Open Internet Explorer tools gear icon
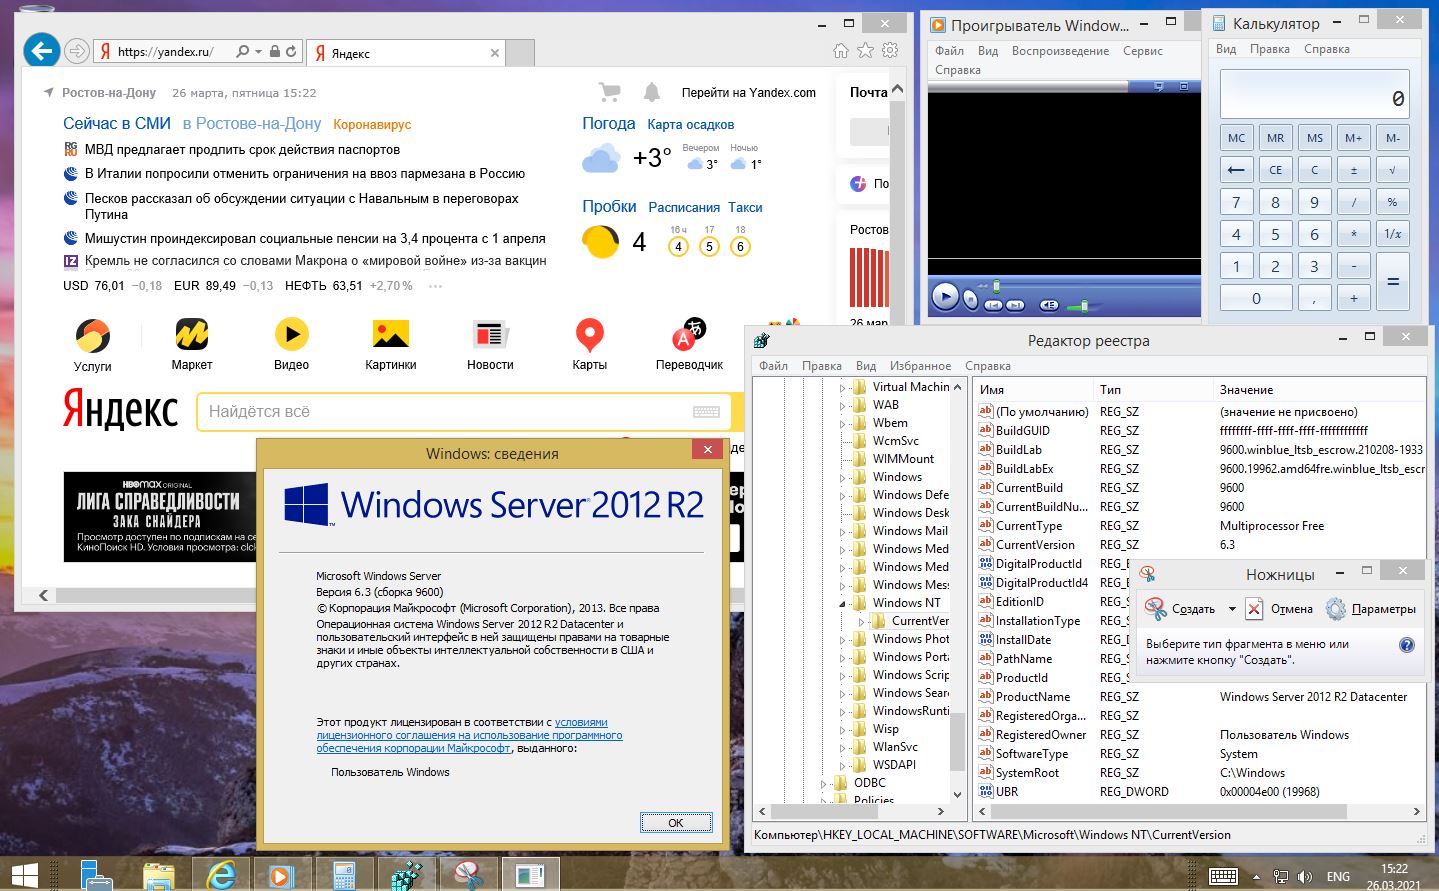Image resolution: width=1439 pixels, height=891 pixels. tap(890, 50)
